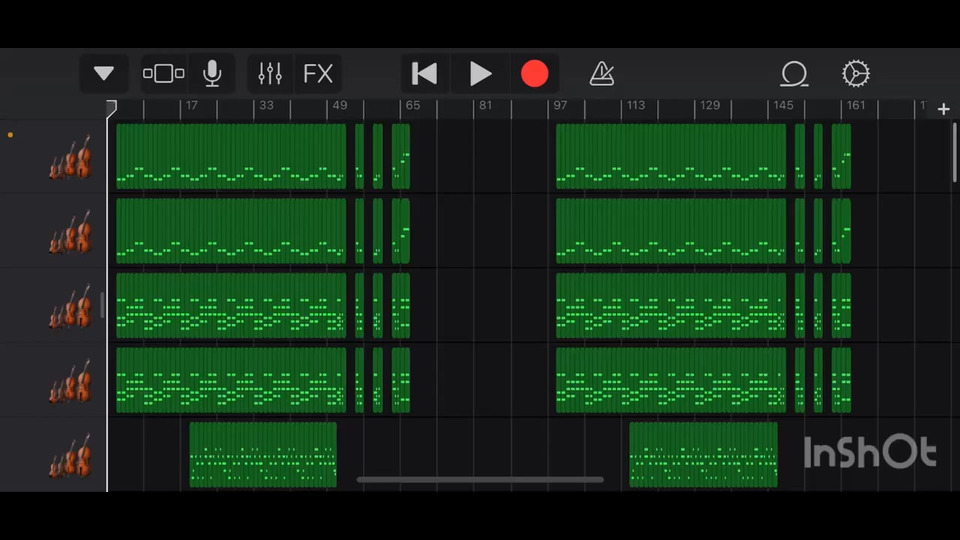
Task: Jump to bar 161 on ruler
Action: click(856, 105)
